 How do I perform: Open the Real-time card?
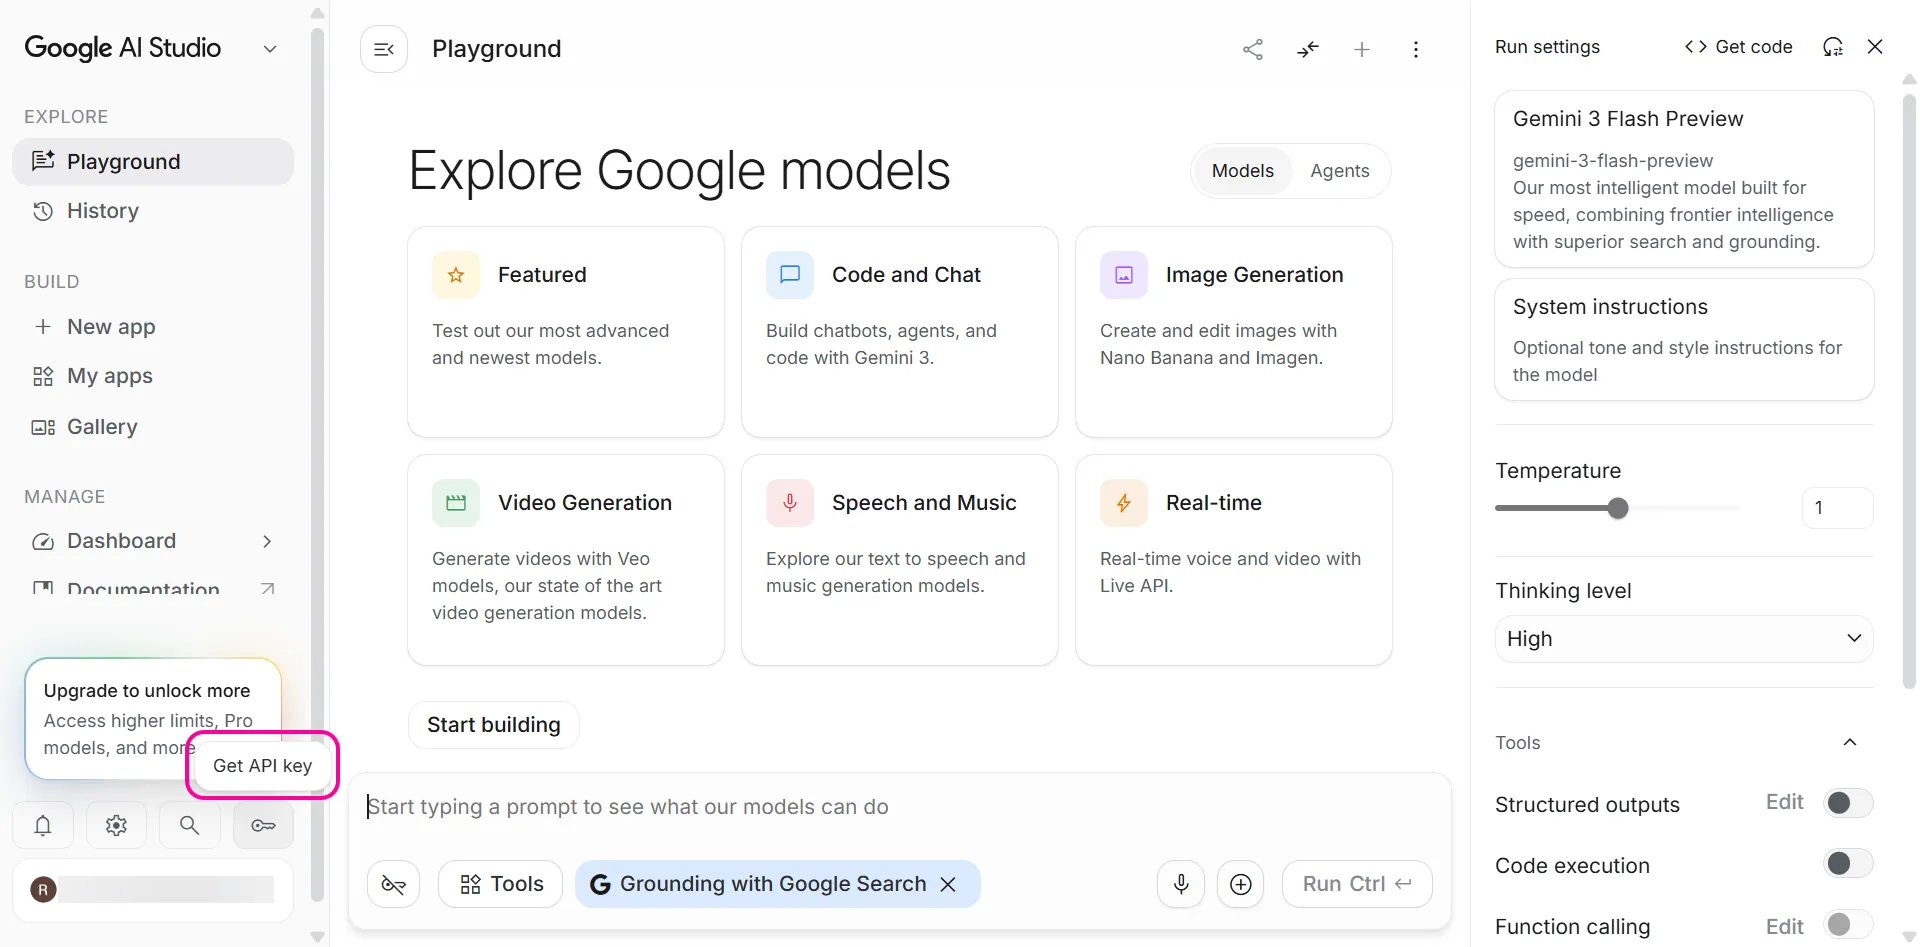1234,560
